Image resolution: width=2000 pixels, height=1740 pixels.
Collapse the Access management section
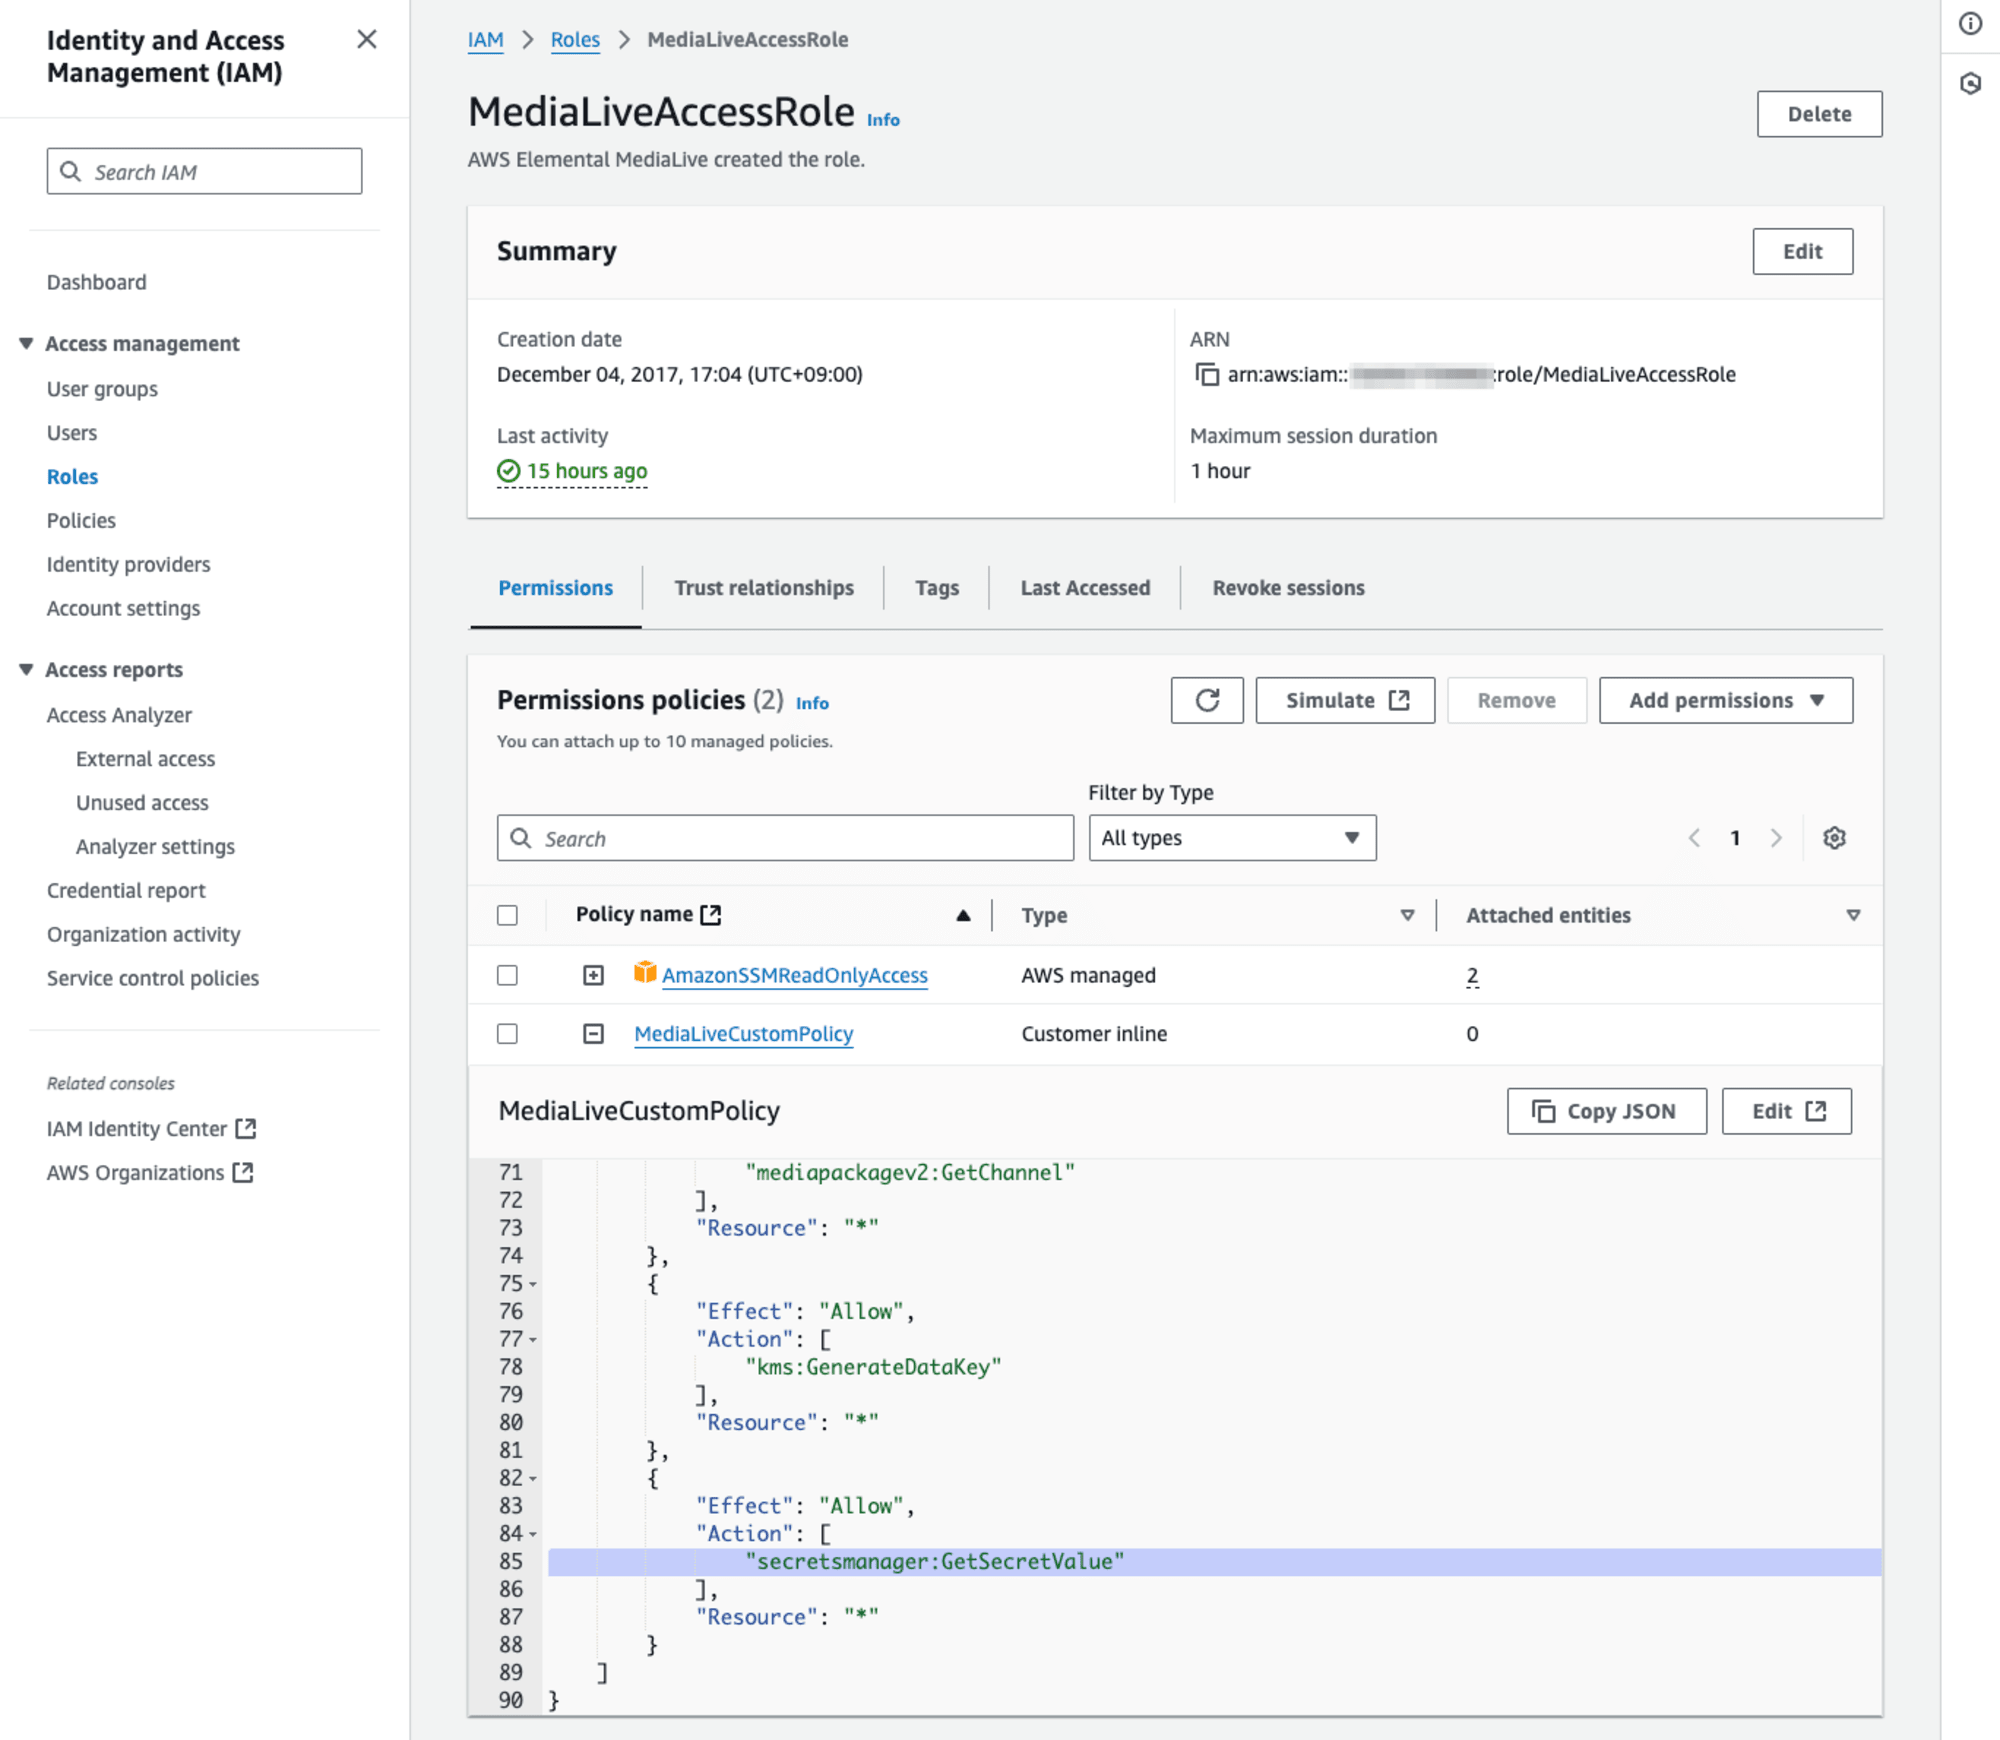click(26, 343)
